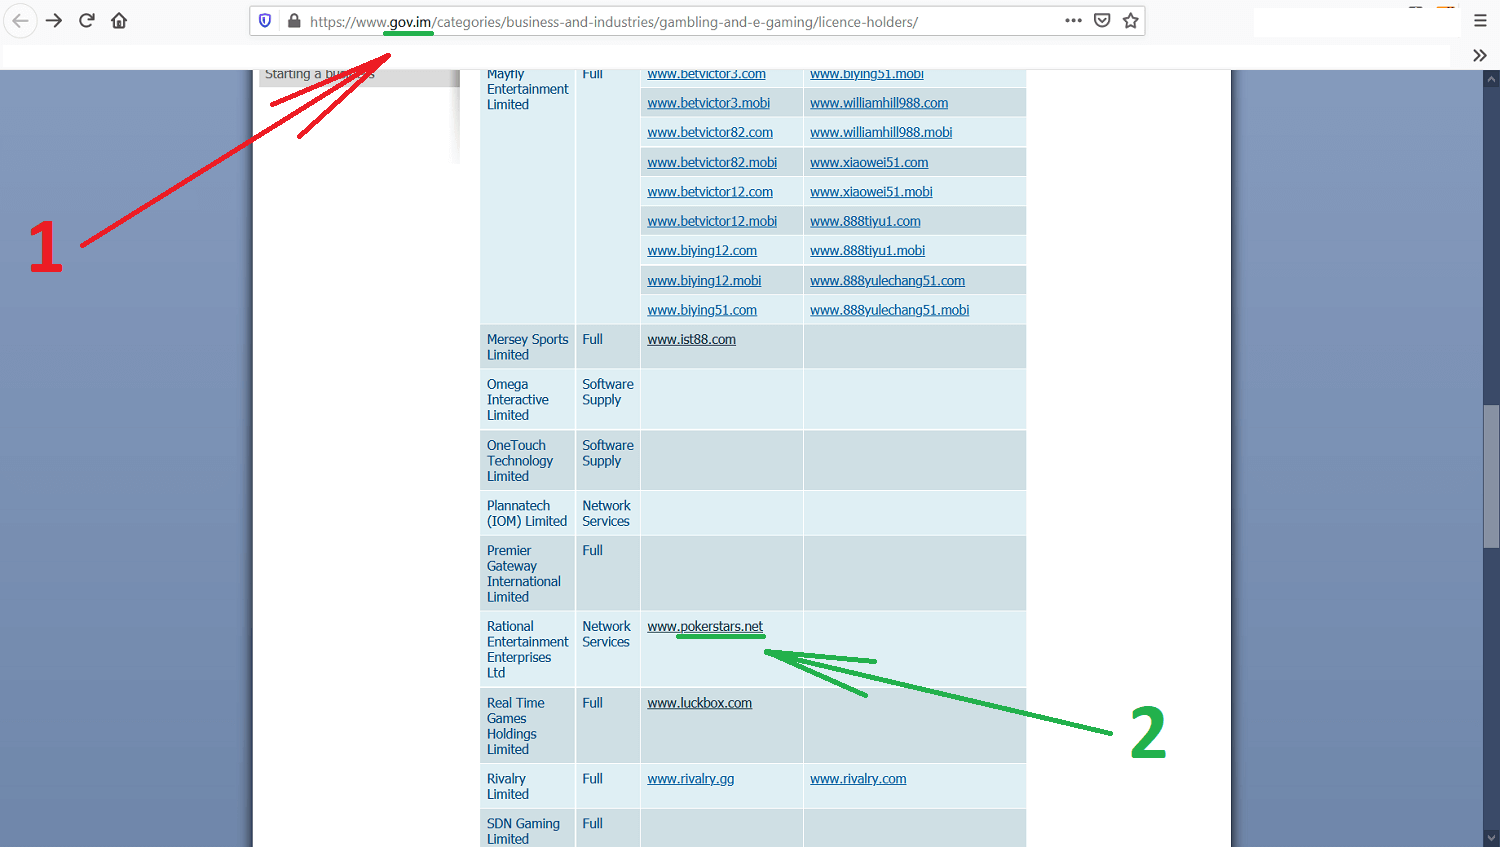The height and width of the screenshot is (847, 1500).
Task: Click Network Services in Rational Entertainment row
Action: tap(606, 634)
